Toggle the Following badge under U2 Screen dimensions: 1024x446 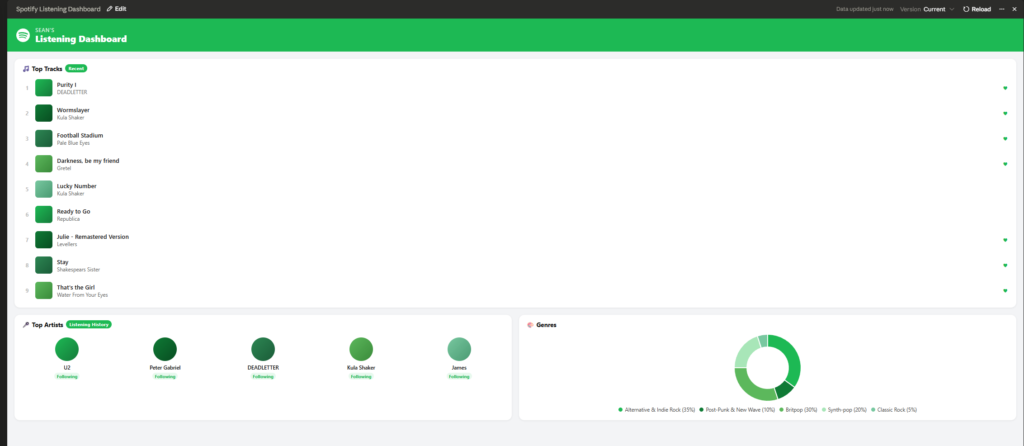click(67, 377)
